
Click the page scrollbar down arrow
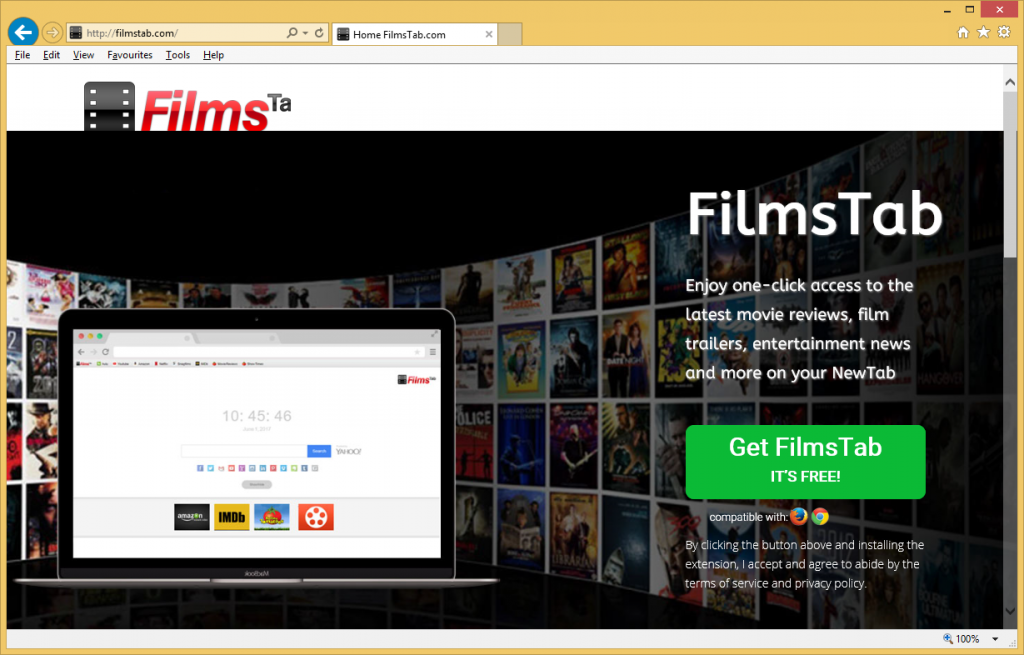click(x=1010, y=612)
